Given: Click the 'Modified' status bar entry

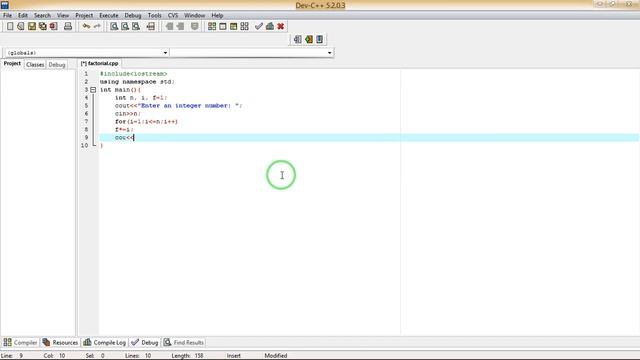Looking at the screenshot, I should 276,356.
